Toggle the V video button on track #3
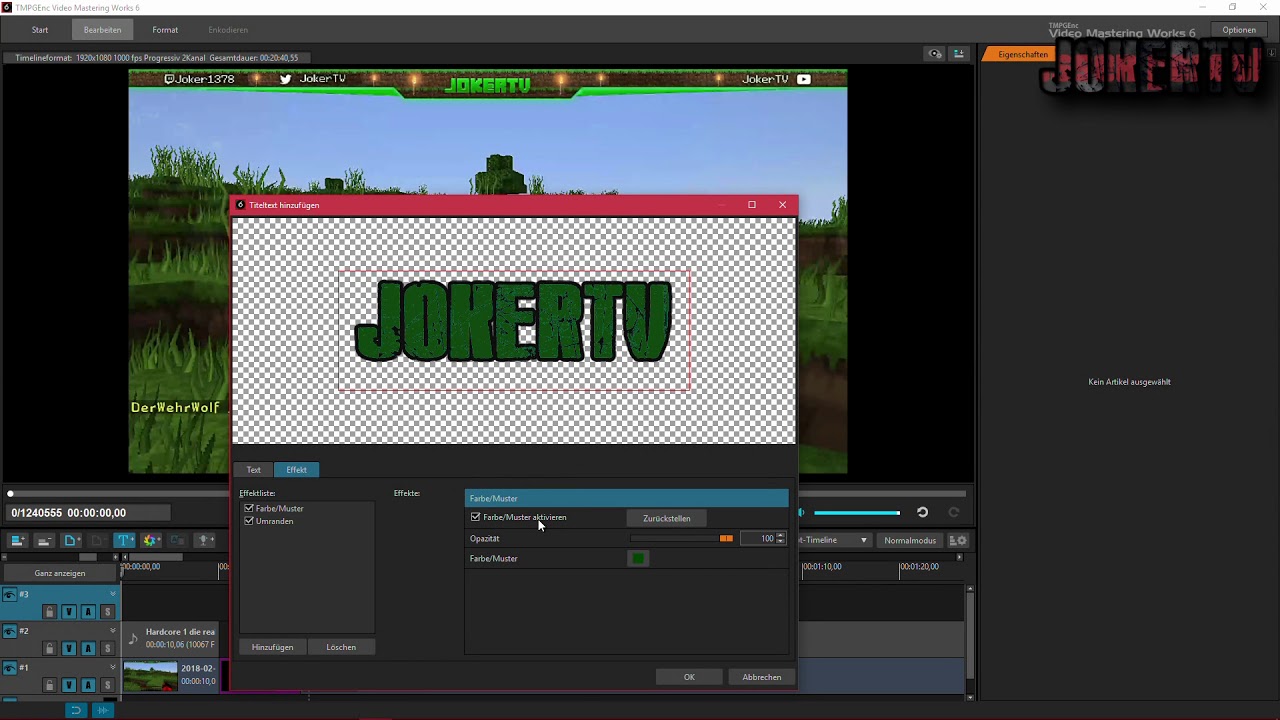1280x720 pixels. click(x=68, y=612)
